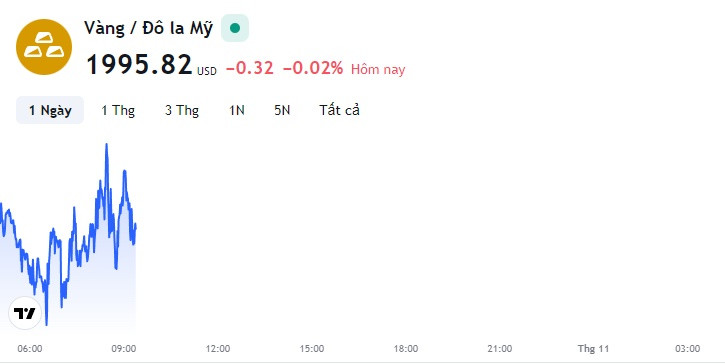Click the 09:00 time axis label

click(x=123, y=349)
